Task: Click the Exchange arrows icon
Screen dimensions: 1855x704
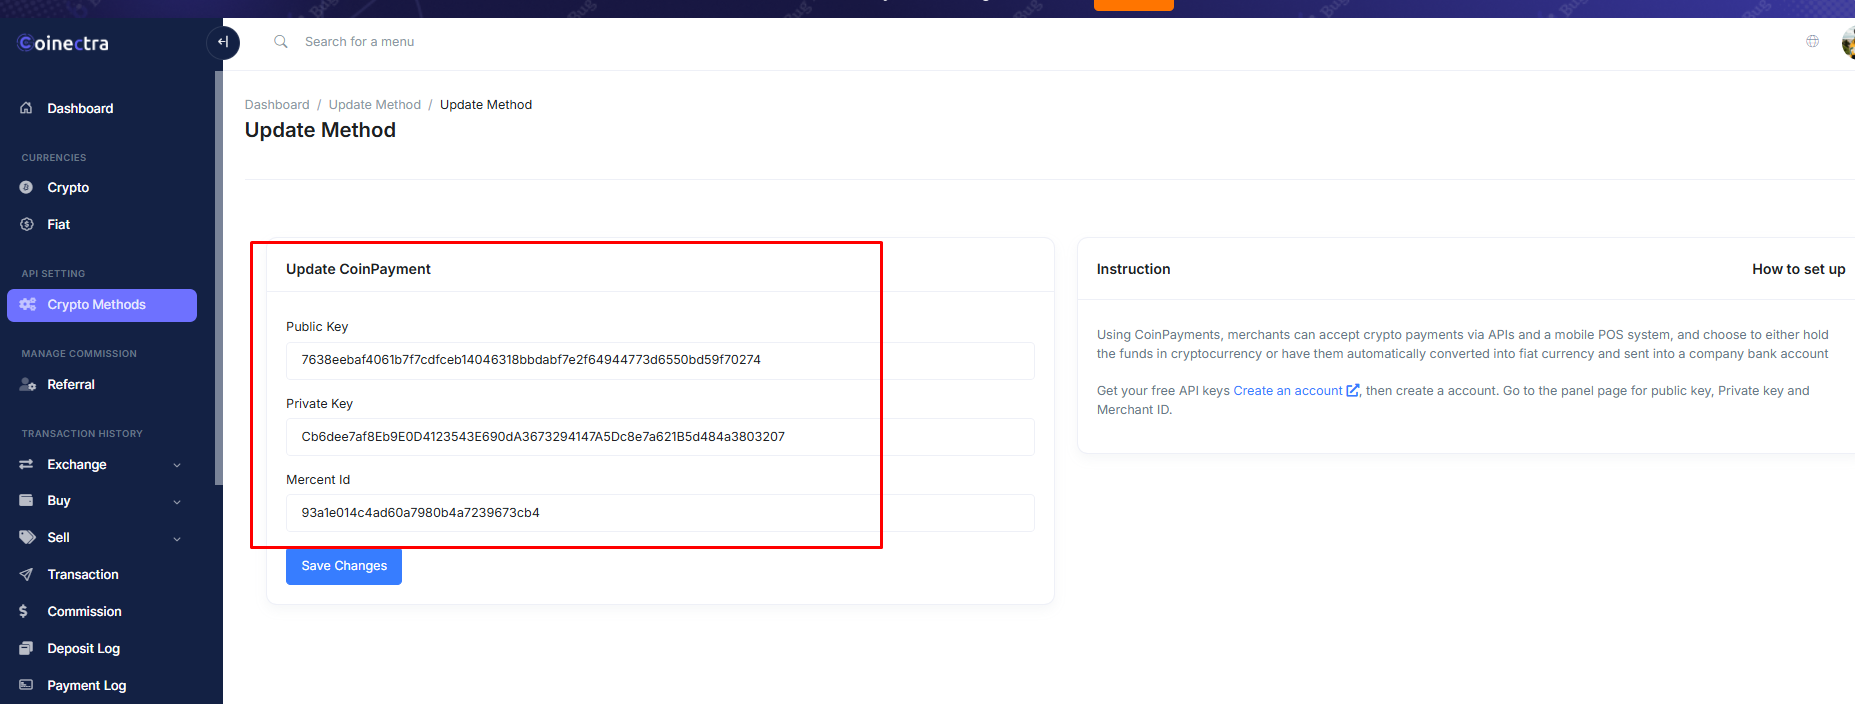Action: tap(27, 464)
